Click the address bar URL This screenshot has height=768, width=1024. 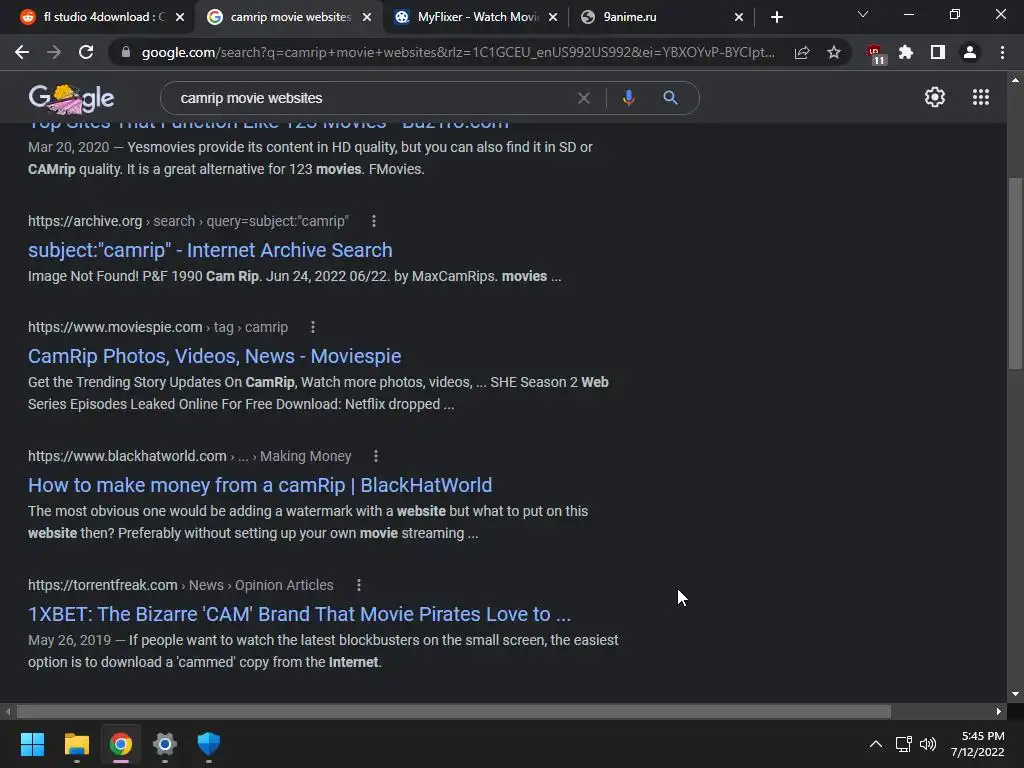[x=457, y=52]
